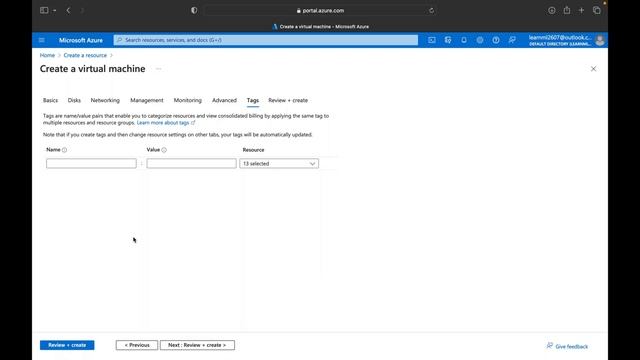Click Next : Review + create button
The image size is (640, 360).
tap(197, 345)
